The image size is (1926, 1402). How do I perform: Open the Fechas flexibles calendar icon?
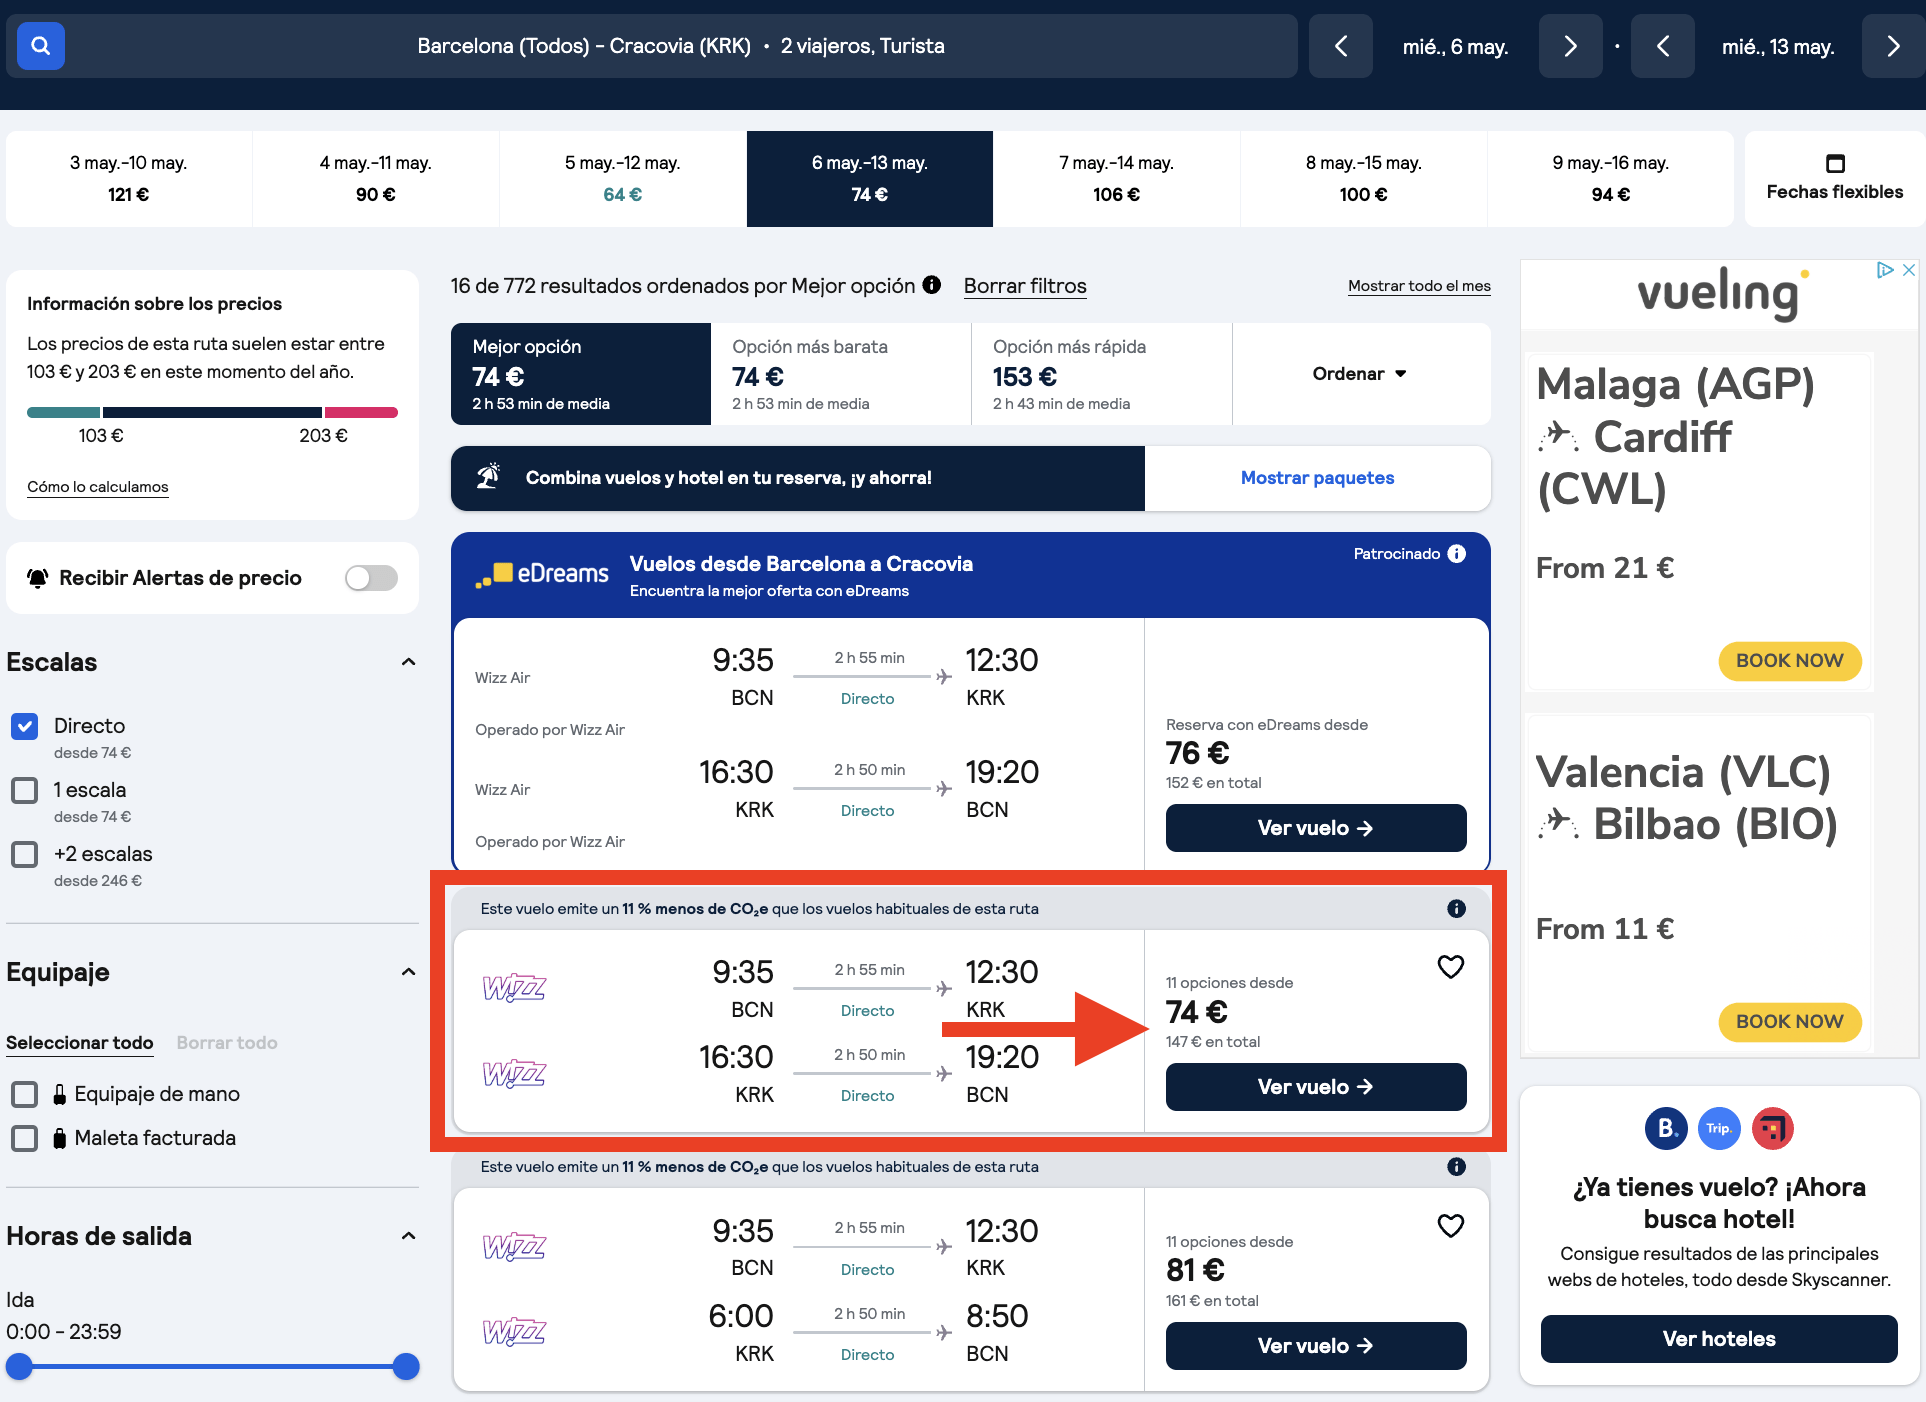coord(1835,163)
